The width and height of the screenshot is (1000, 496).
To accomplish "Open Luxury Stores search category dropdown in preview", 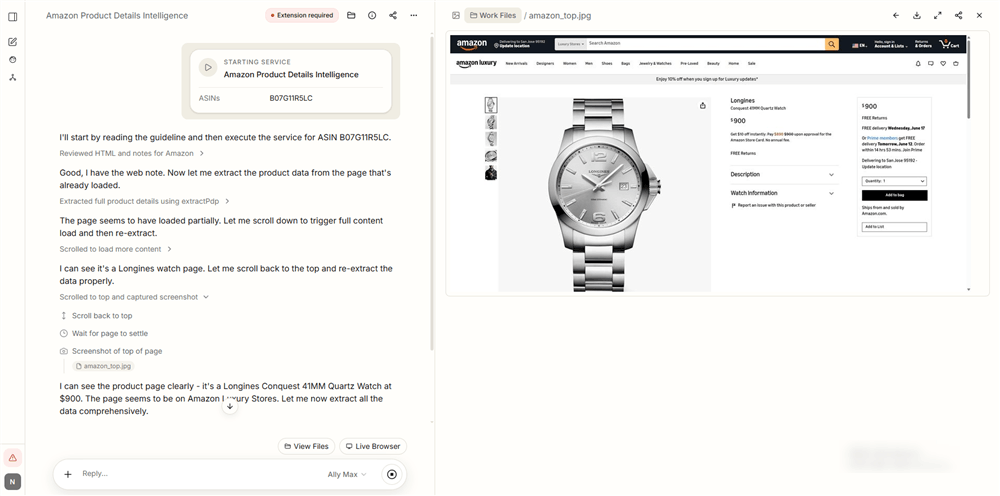I will click(571, 44).
